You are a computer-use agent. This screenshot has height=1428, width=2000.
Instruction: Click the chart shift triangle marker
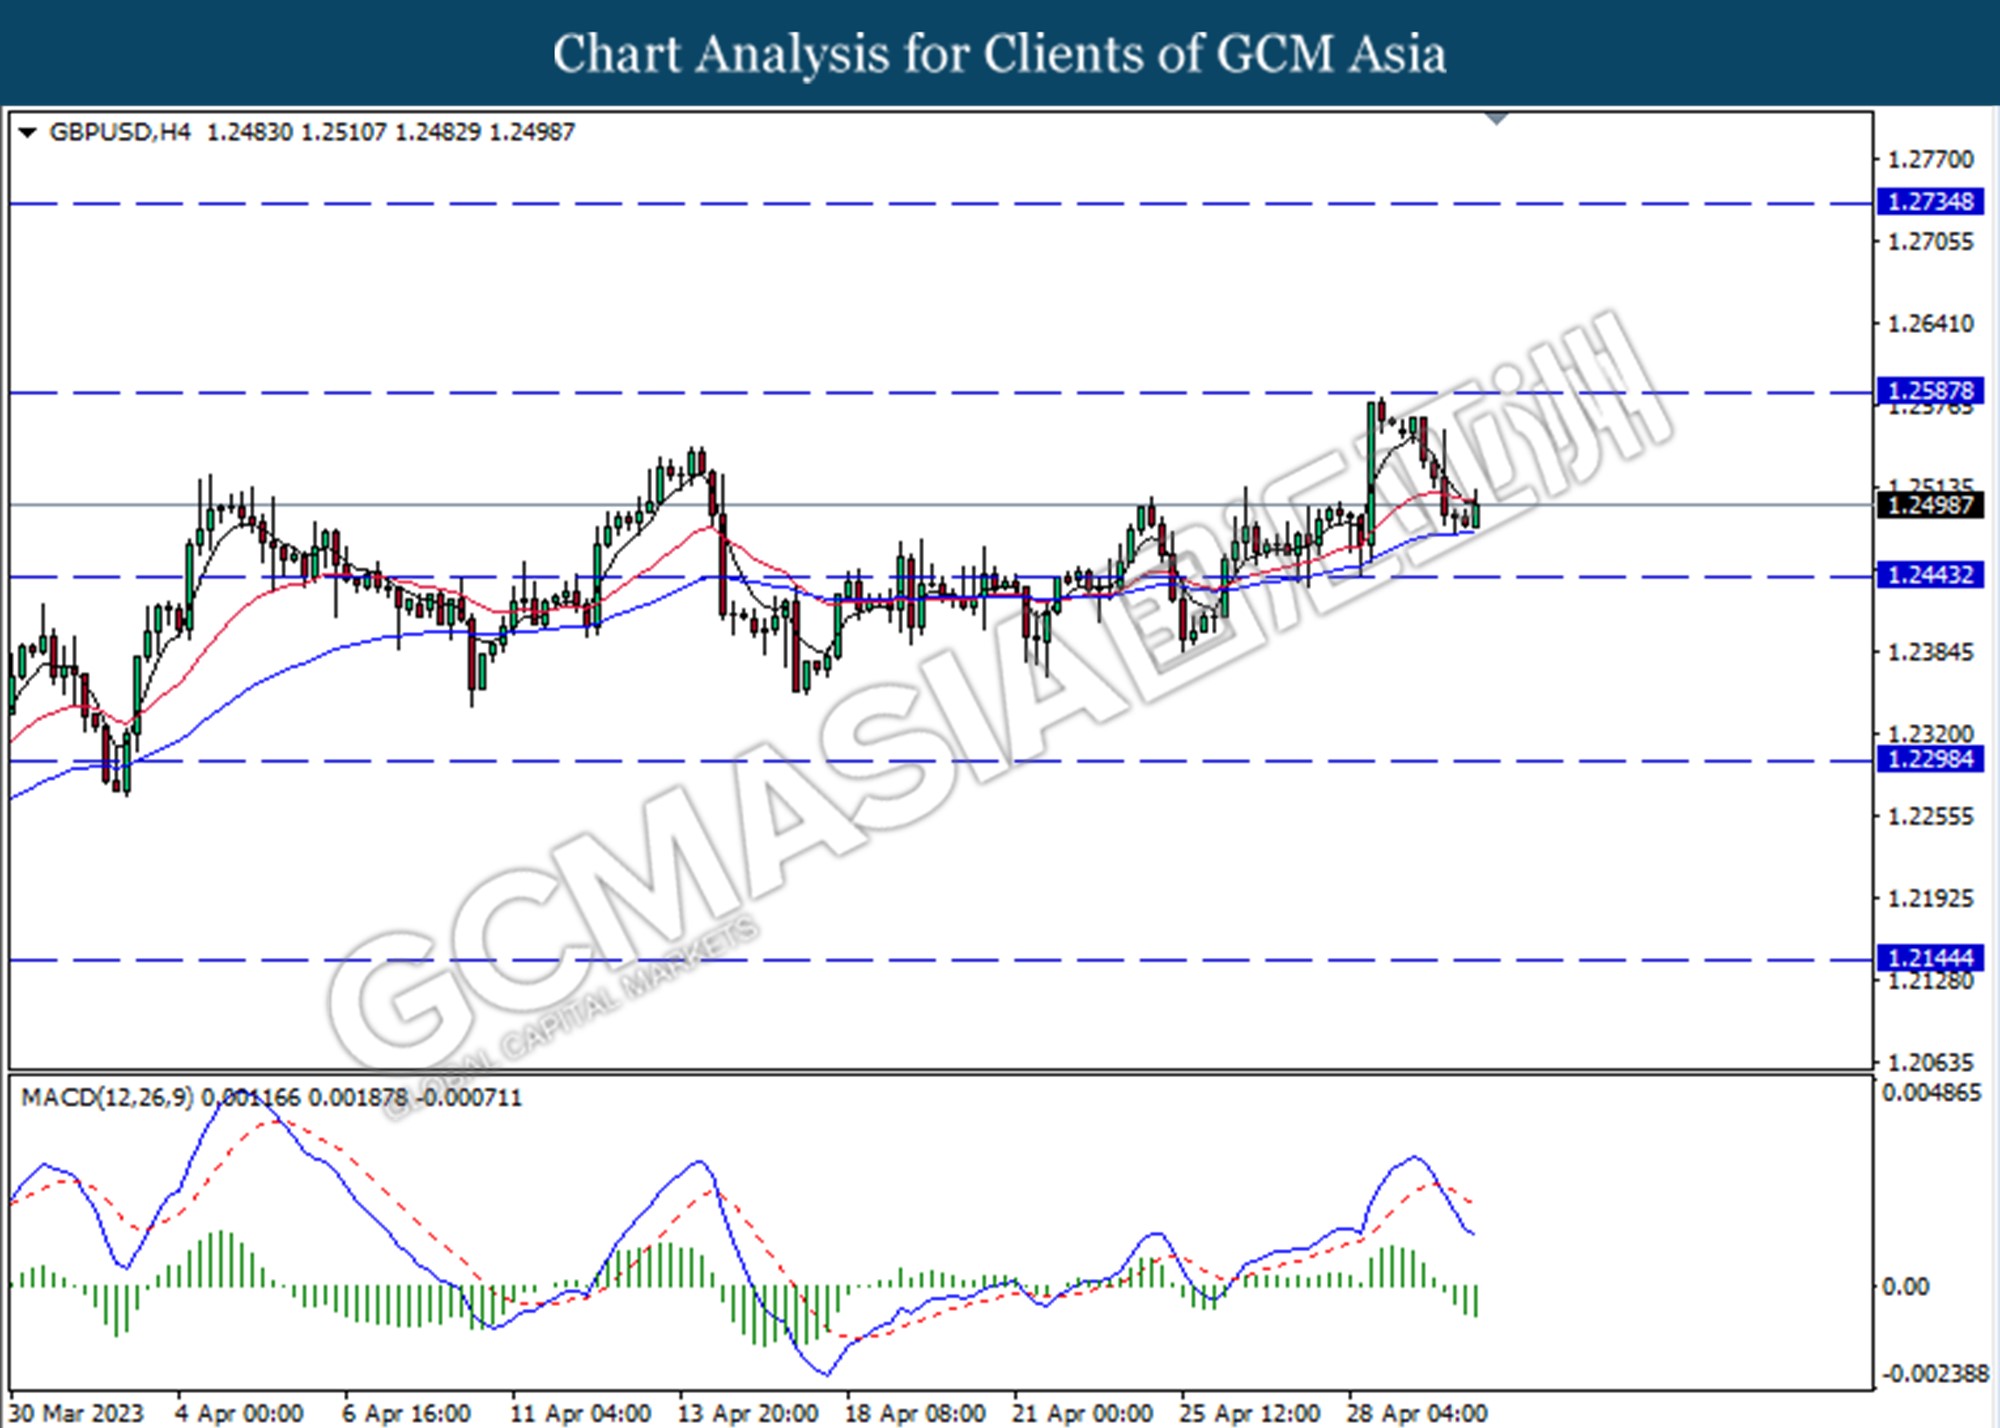1497,119
